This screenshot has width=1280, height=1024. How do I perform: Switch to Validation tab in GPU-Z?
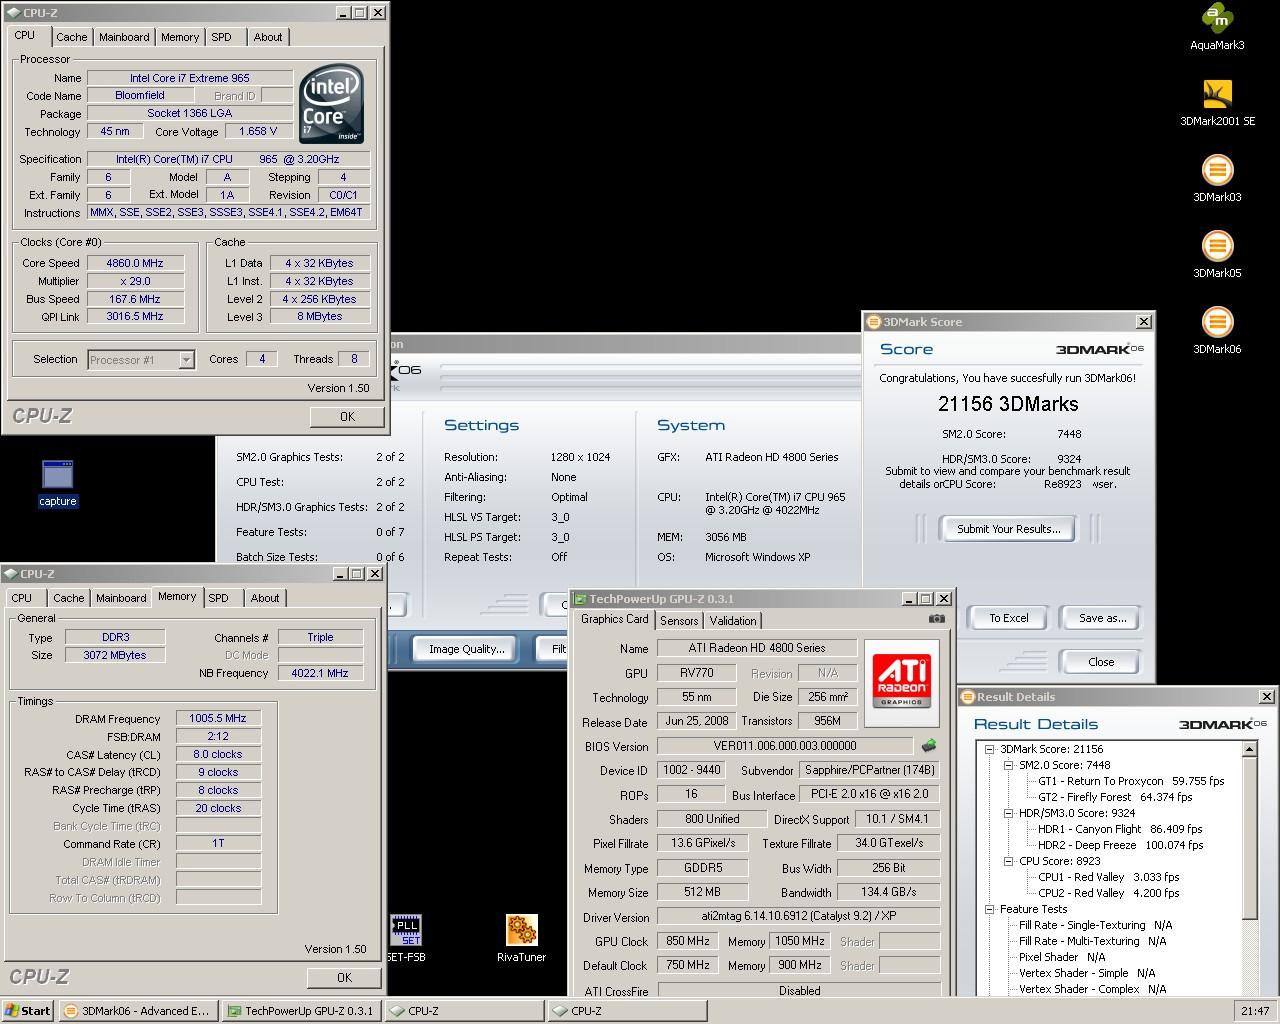click(x=733, y=621)
